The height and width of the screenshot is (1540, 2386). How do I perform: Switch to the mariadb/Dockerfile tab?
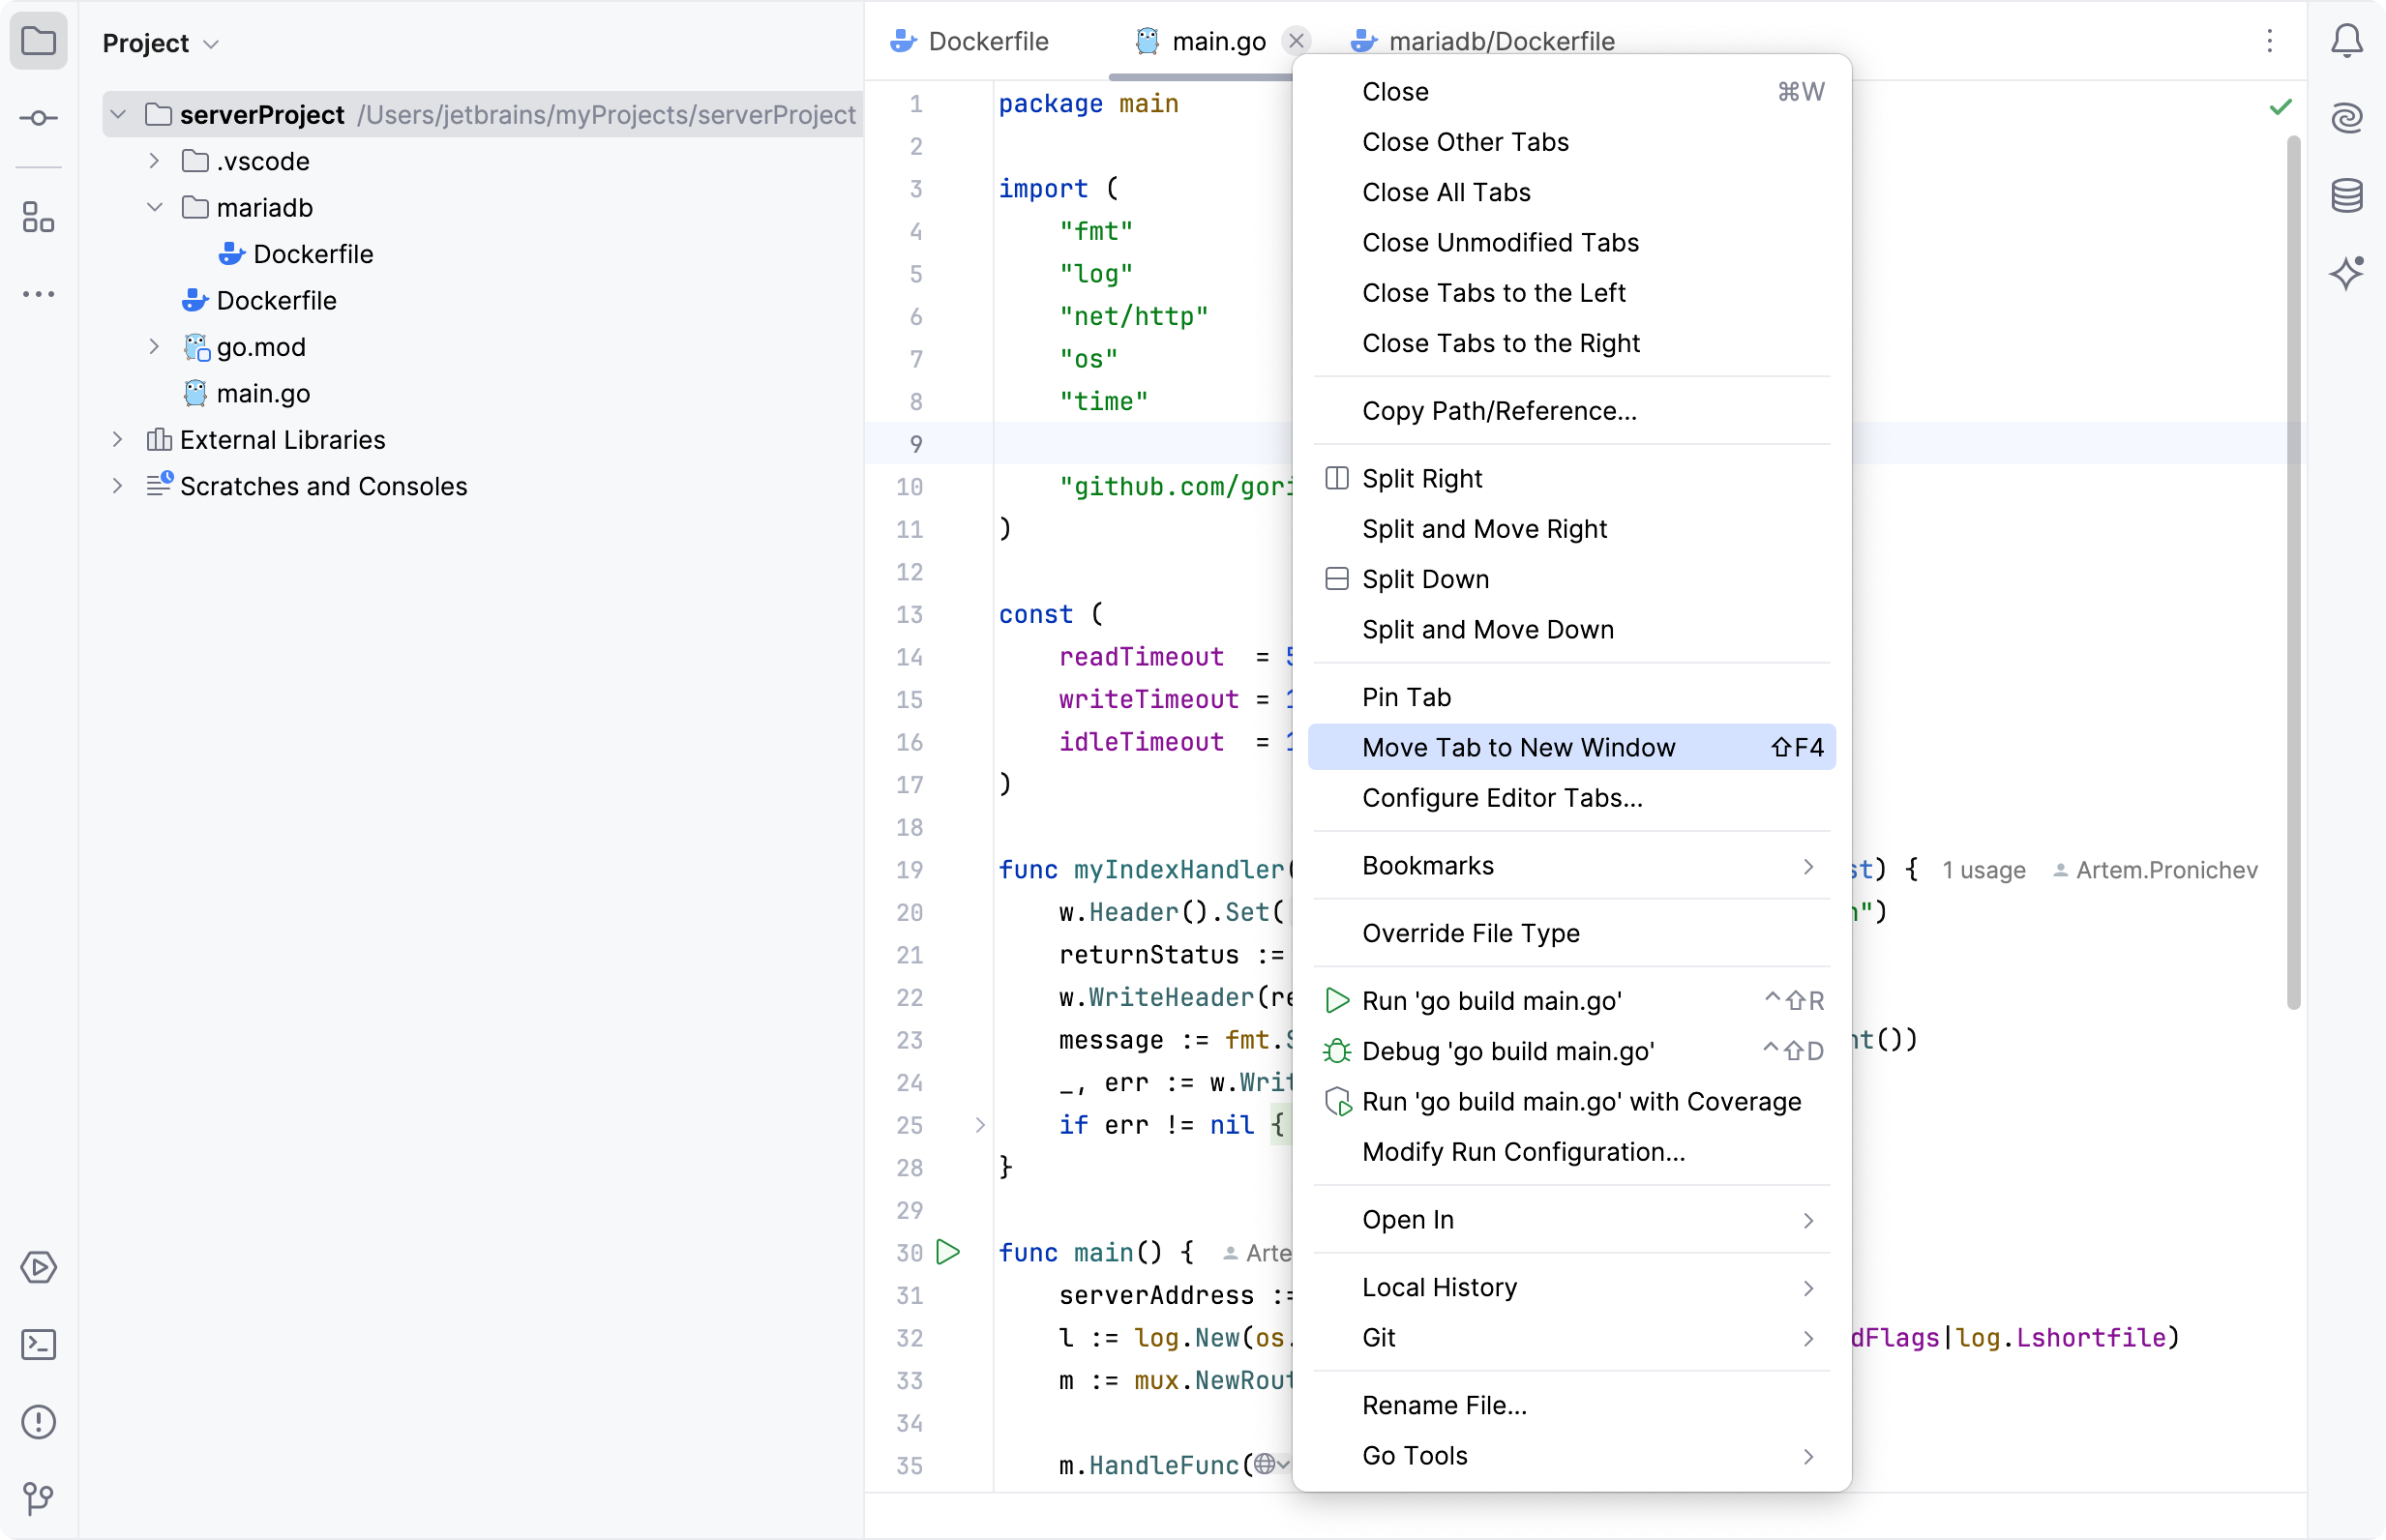(1500, 41)
